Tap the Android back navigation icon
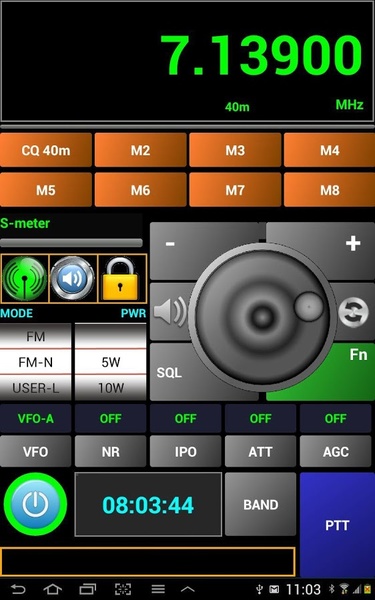The width and height of the screenshot is (375, 600). [x=18, y=589]
